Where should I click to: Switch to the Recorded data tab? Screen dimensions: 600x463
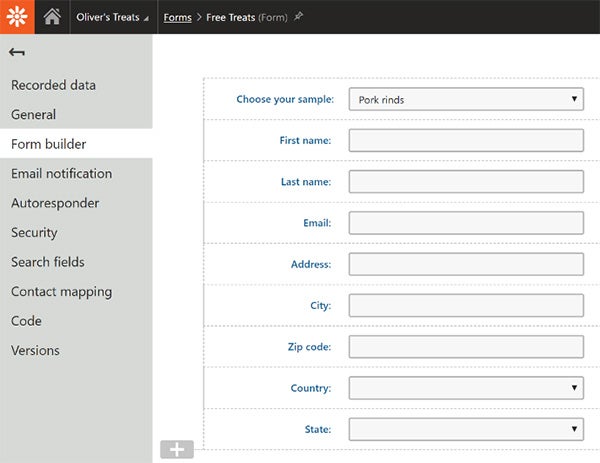point(54,85)
